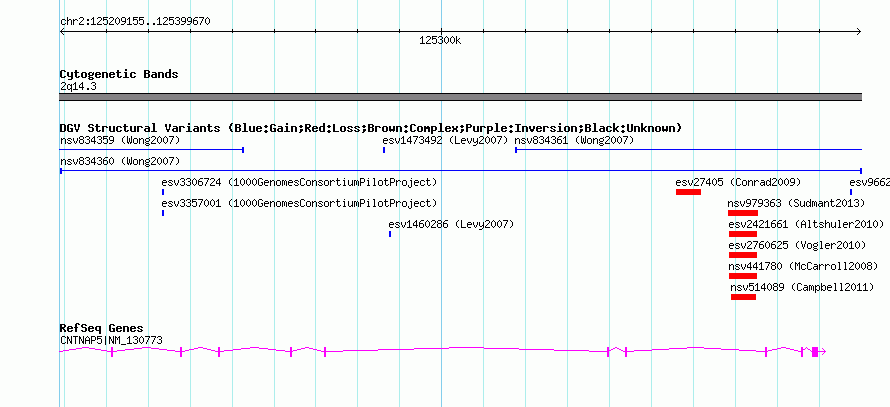Select the nsv441780 red loss bar
Image resolution: width=890 pixels, height=407 pixels.
(743, 276)
